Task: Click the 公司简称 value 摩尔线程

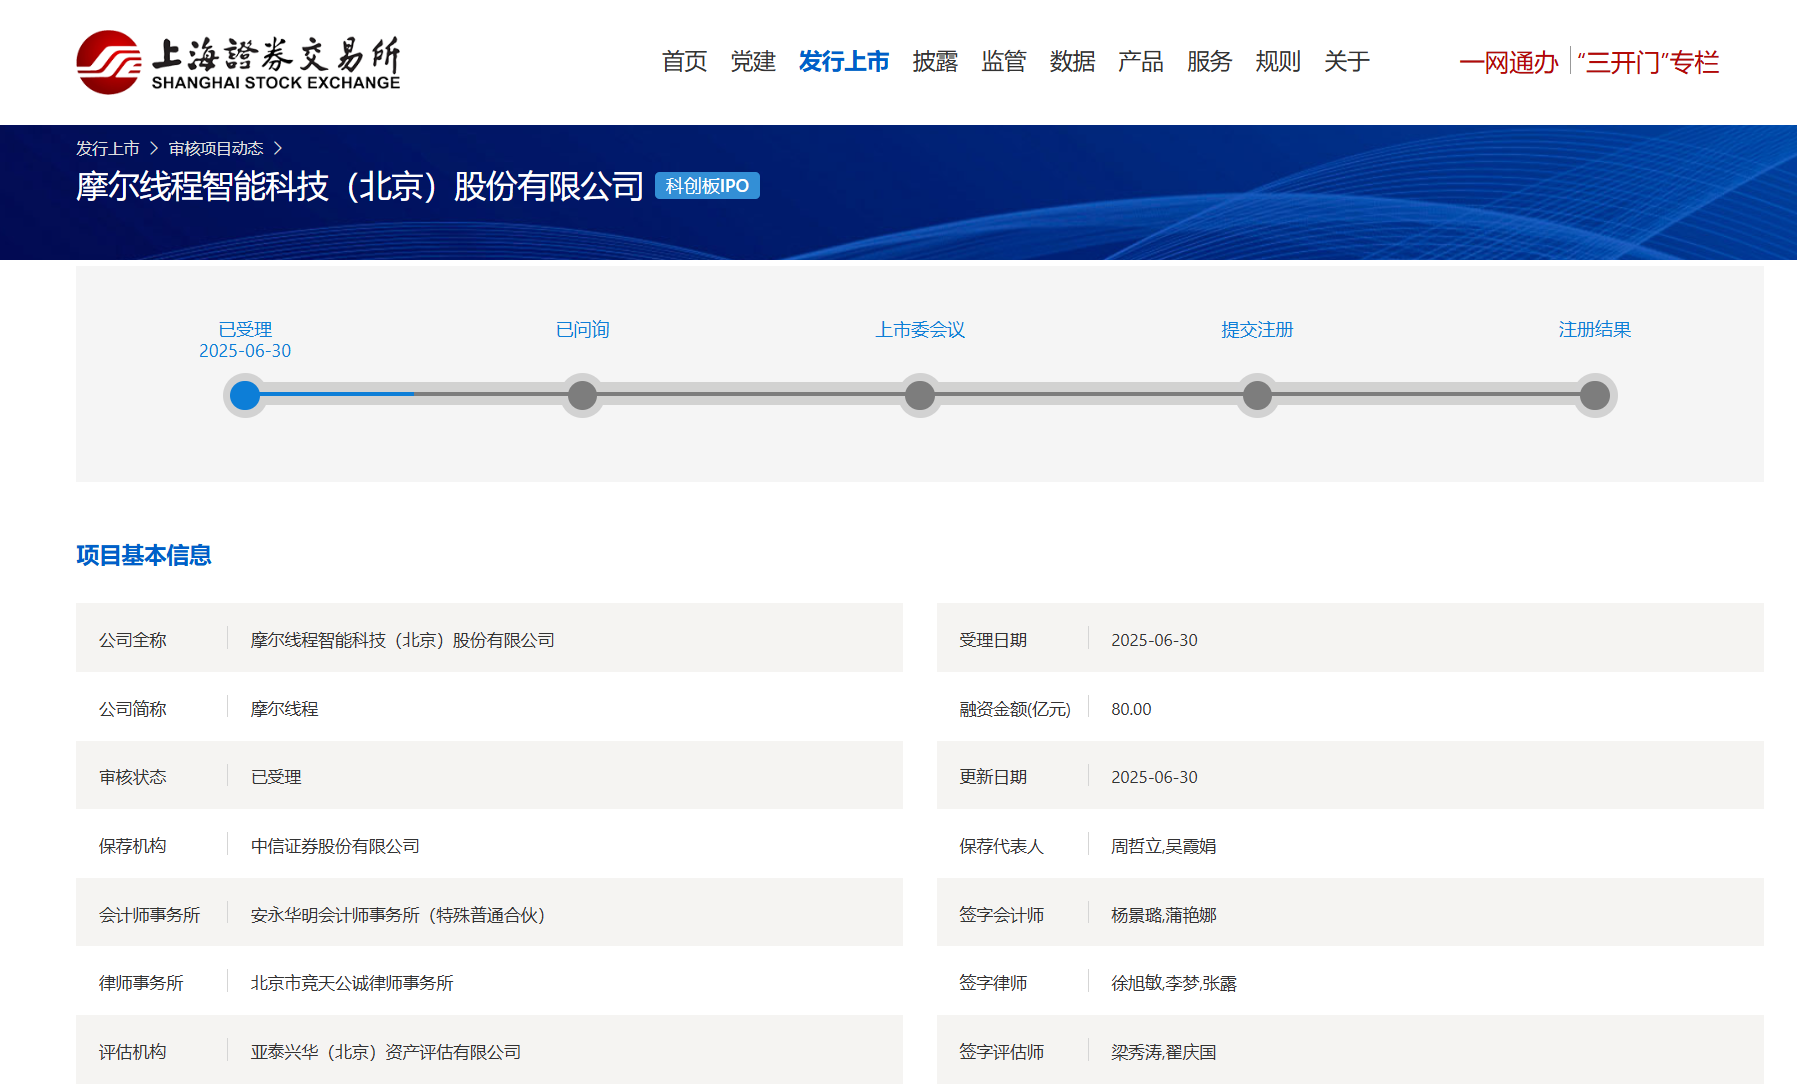Action: 284,709
